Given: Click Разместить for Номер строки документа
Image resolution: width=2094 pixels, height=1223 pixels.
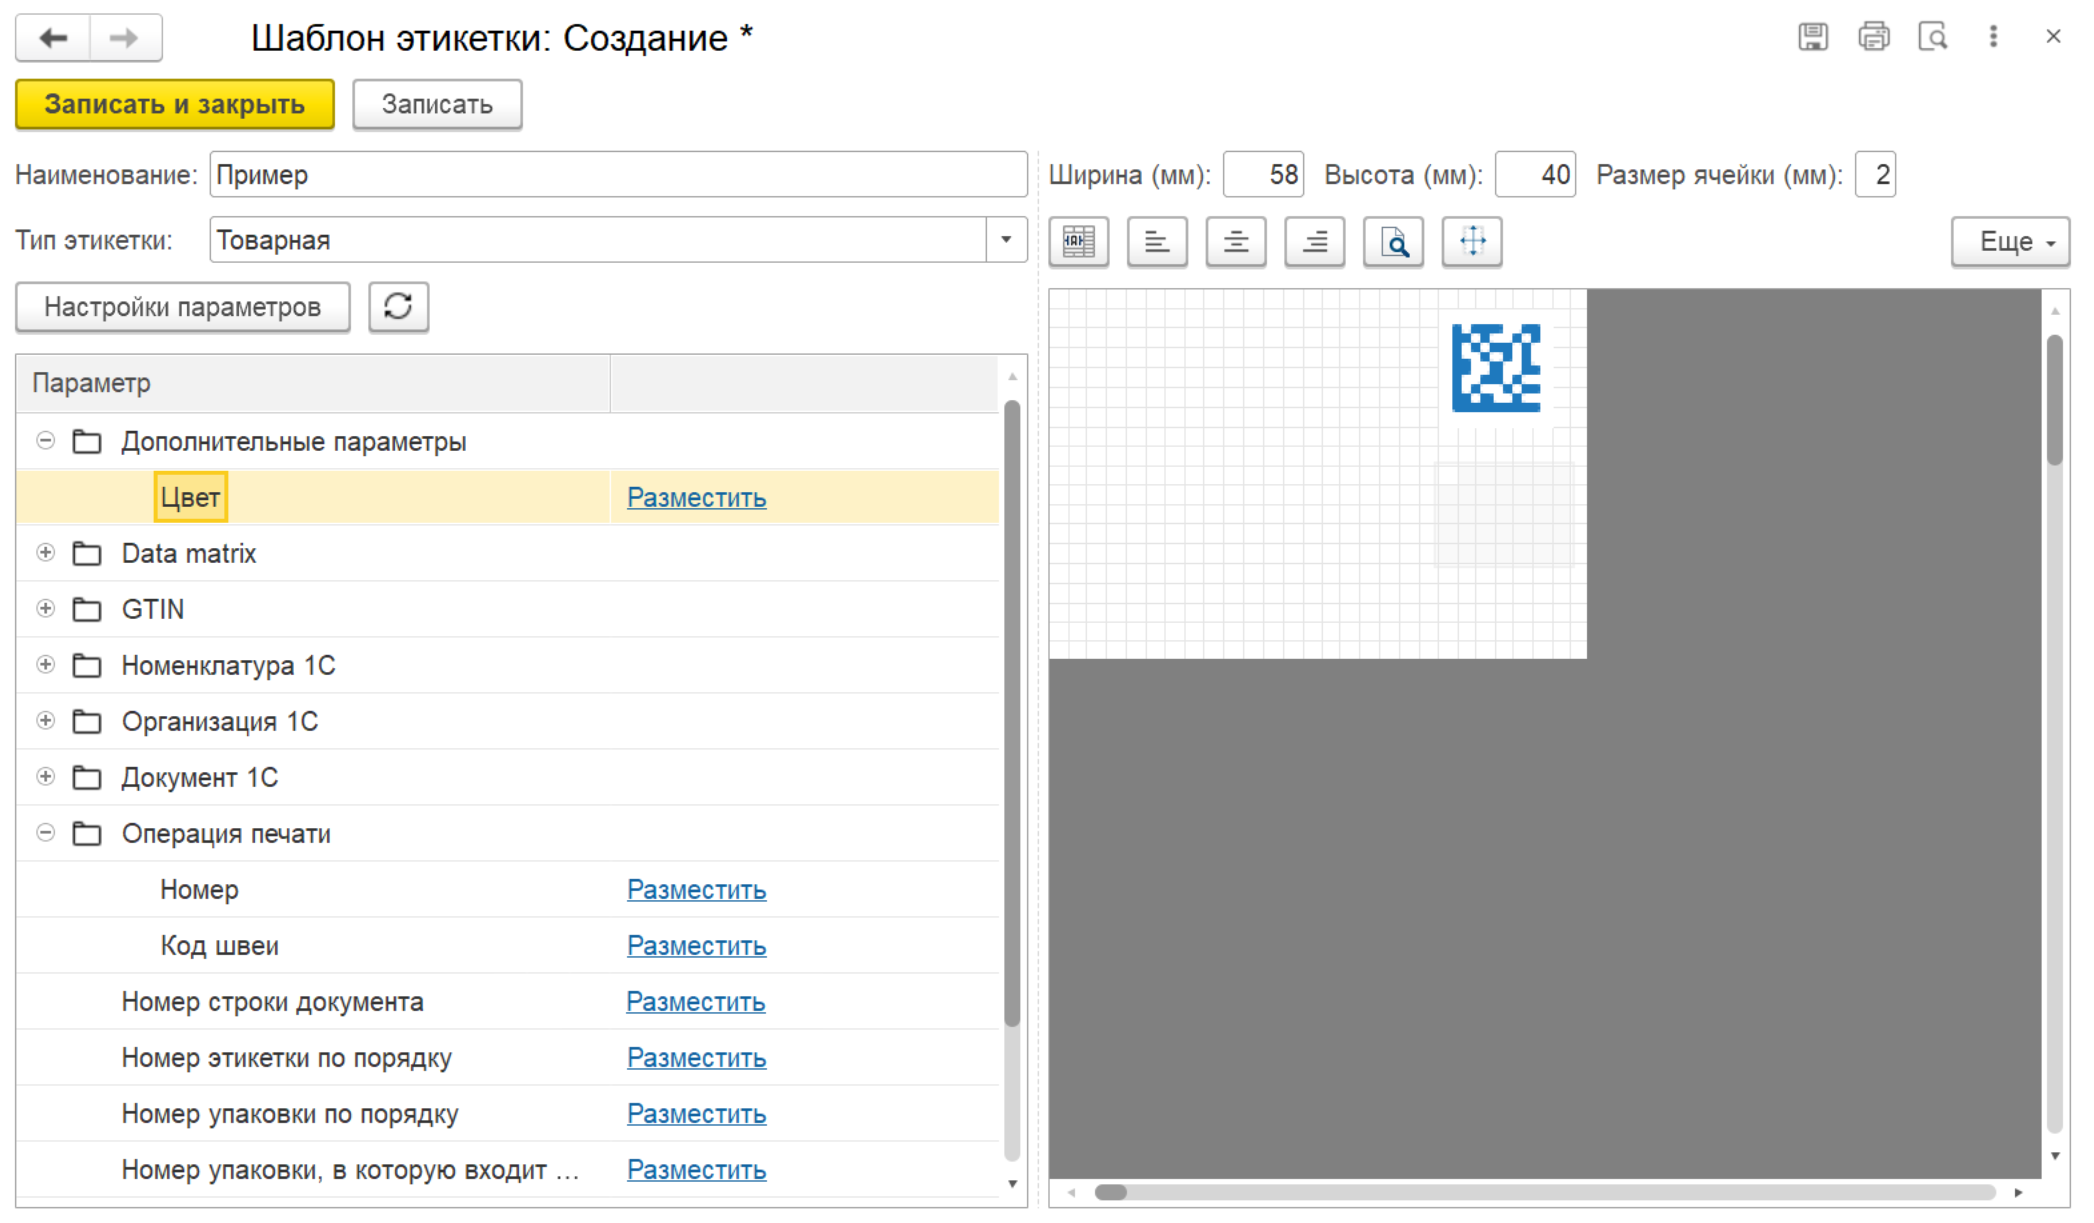Looking at the screenshot, I should click(696, 1001).
